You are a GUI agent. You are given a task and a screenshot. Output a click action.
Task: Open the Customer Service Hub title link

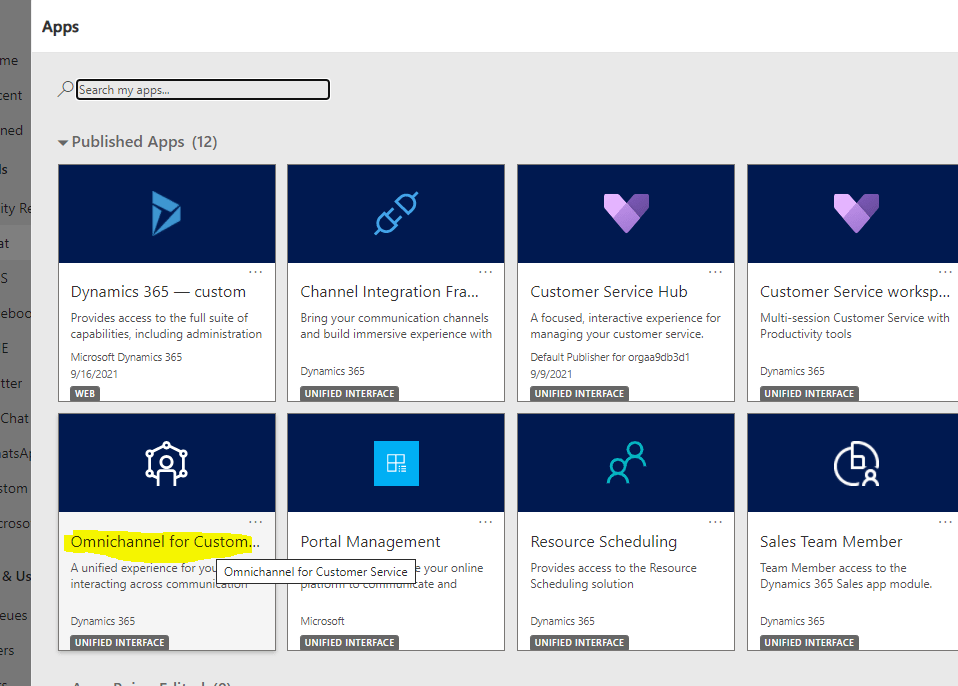tap(608, 292)
